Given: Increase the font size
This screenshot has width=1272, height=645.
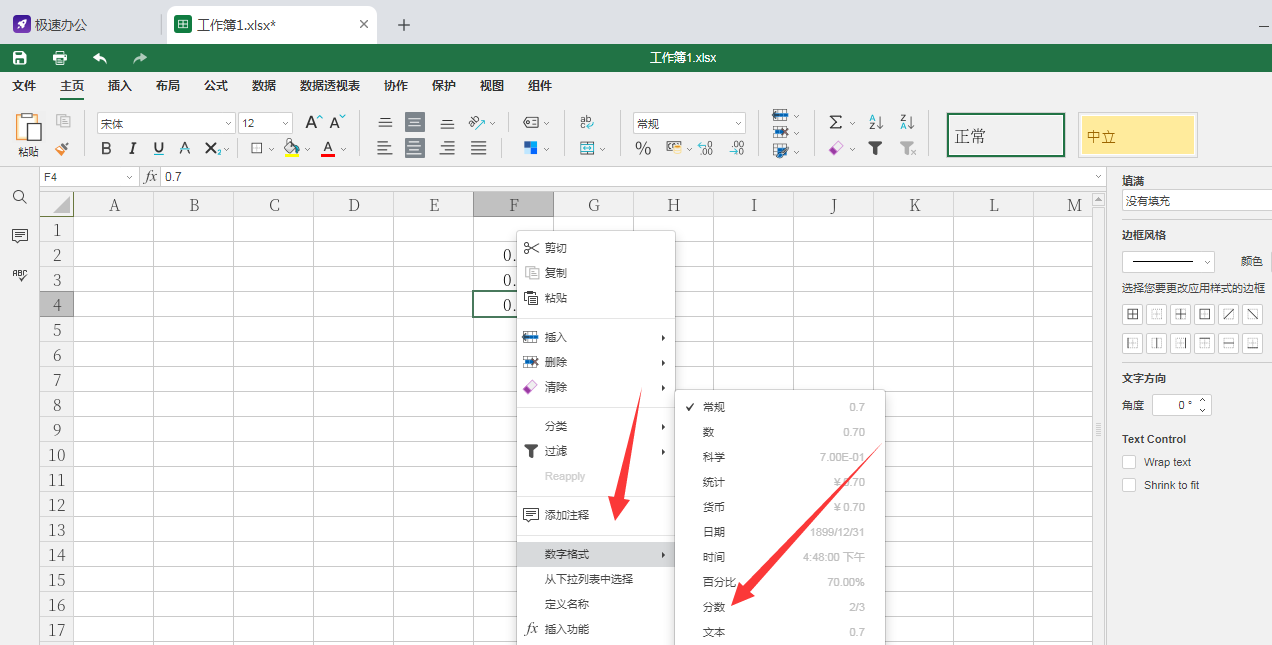Looking at the screenshot, I should click(313, 122).
